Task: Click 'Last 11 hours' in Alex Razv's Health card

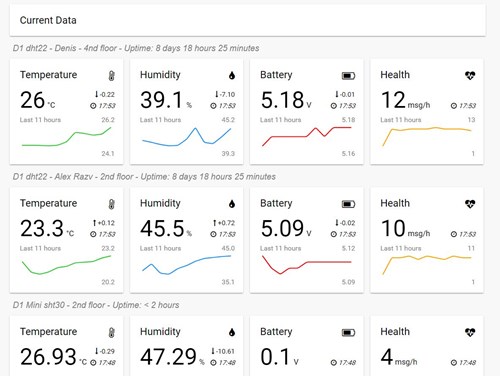Action: [401, 248]
